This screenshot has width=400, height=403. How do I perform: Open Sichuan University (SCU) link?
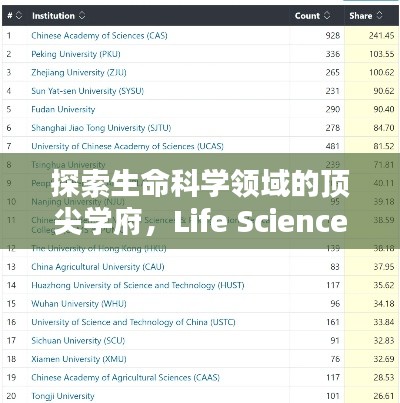point(78,341)
